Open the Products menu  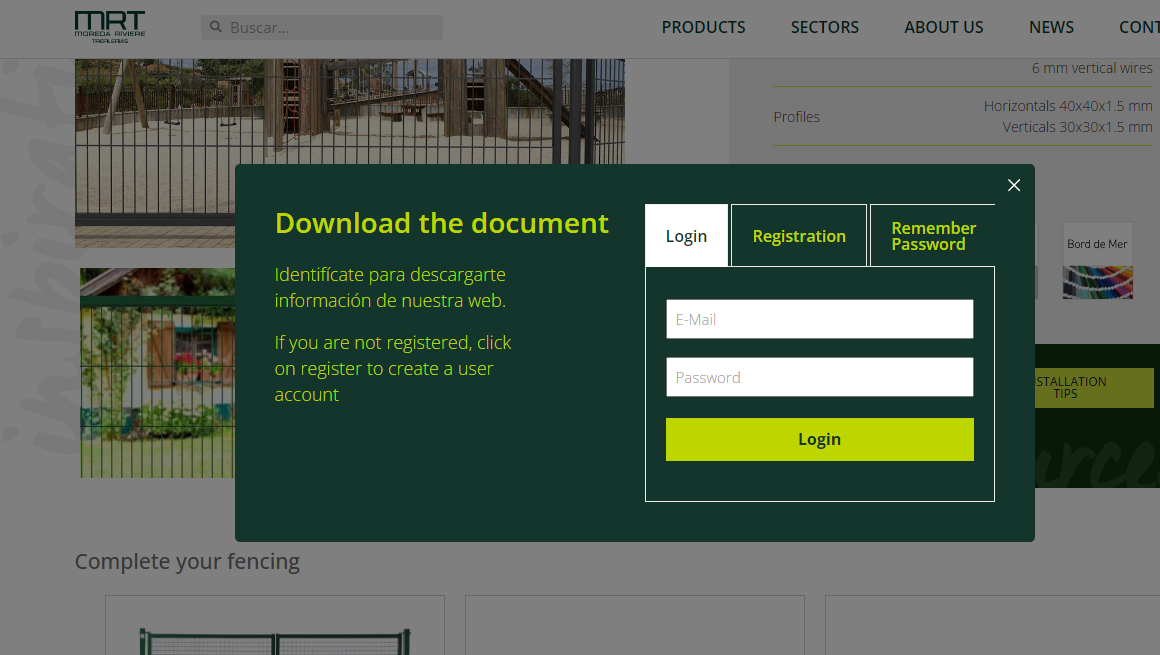(704, 27)
